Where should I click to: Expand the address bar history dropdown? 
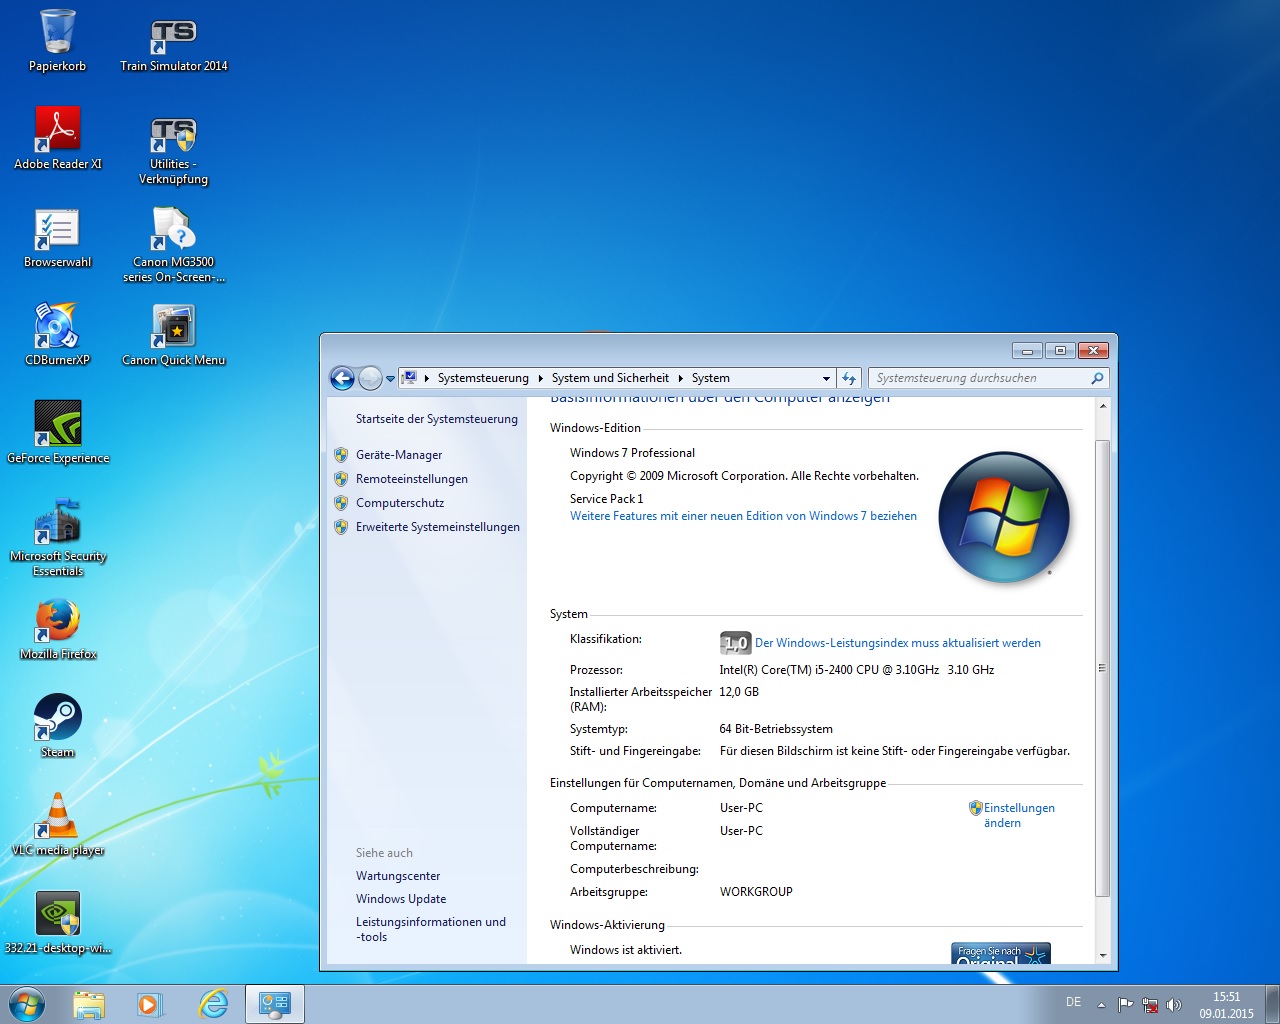click(826, 379)
